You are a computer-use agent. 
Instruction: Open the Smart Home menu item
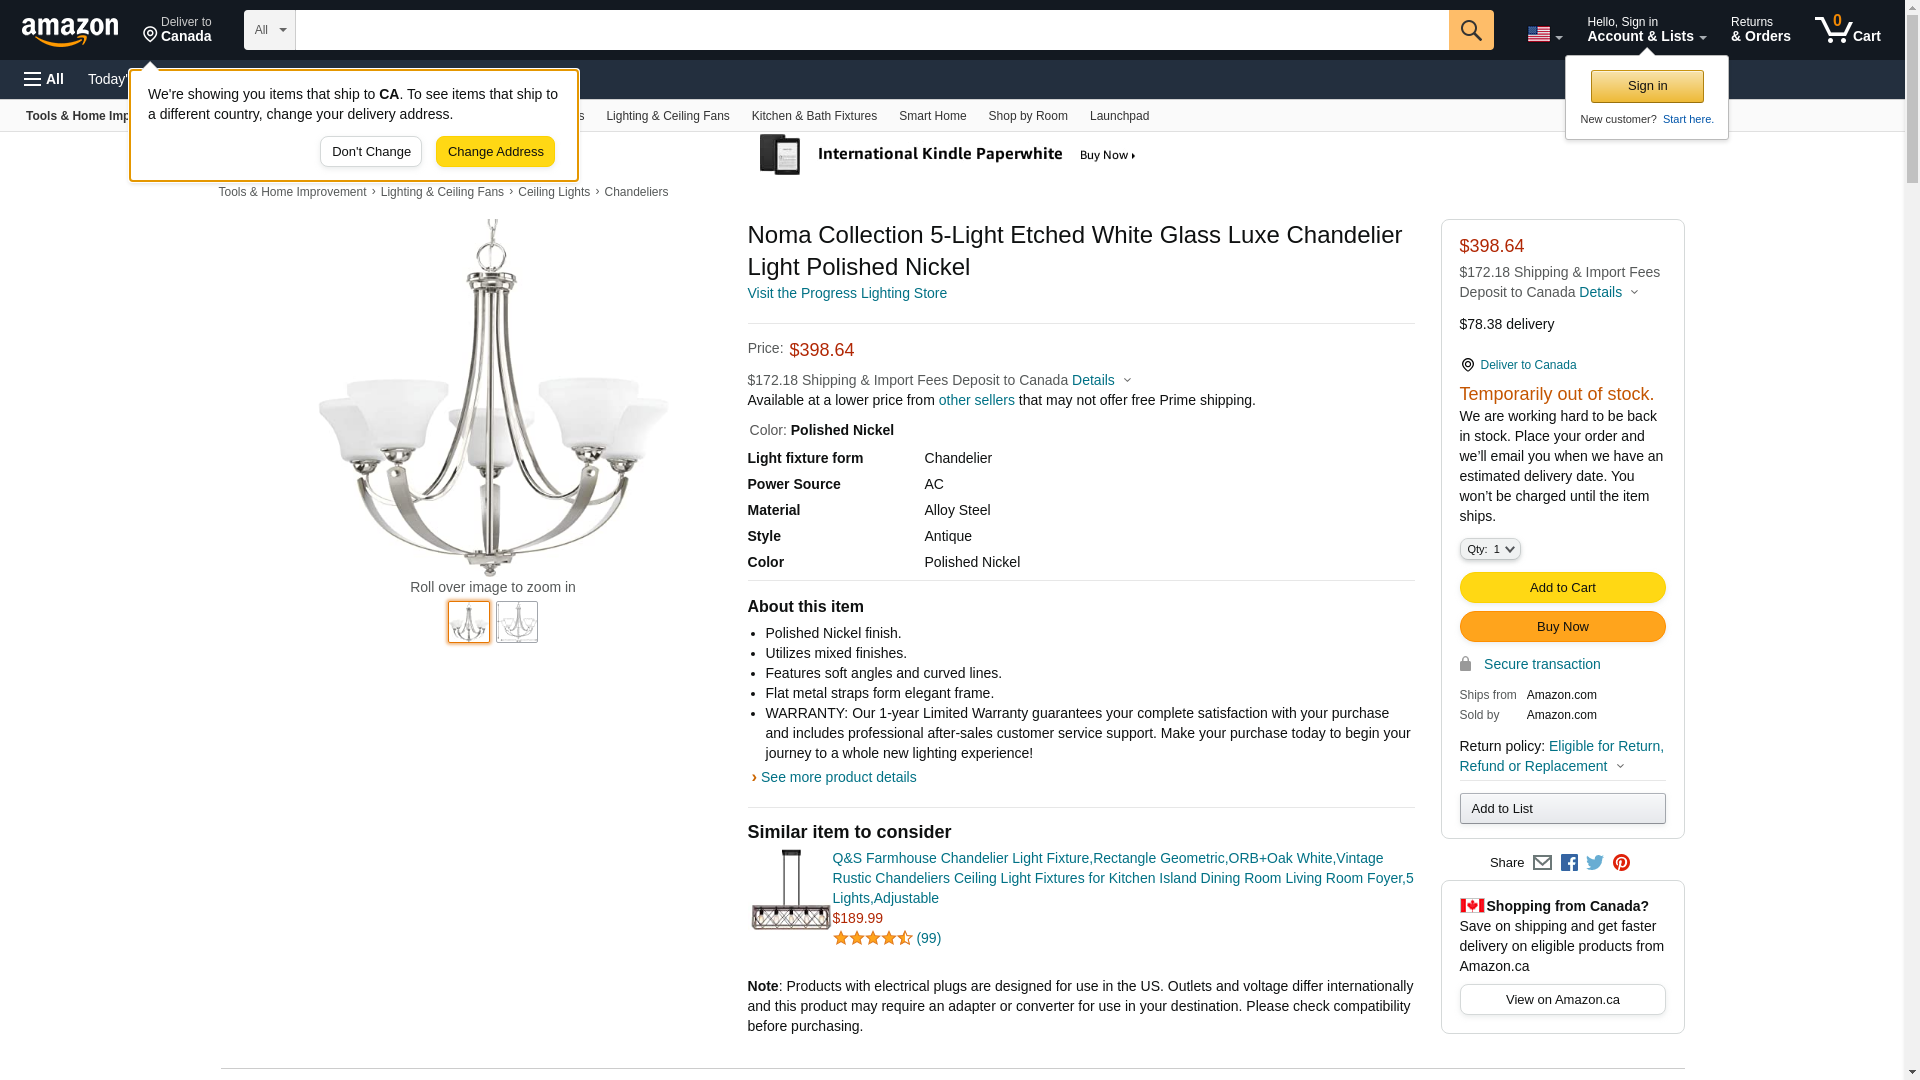click(x=932, y=116)
